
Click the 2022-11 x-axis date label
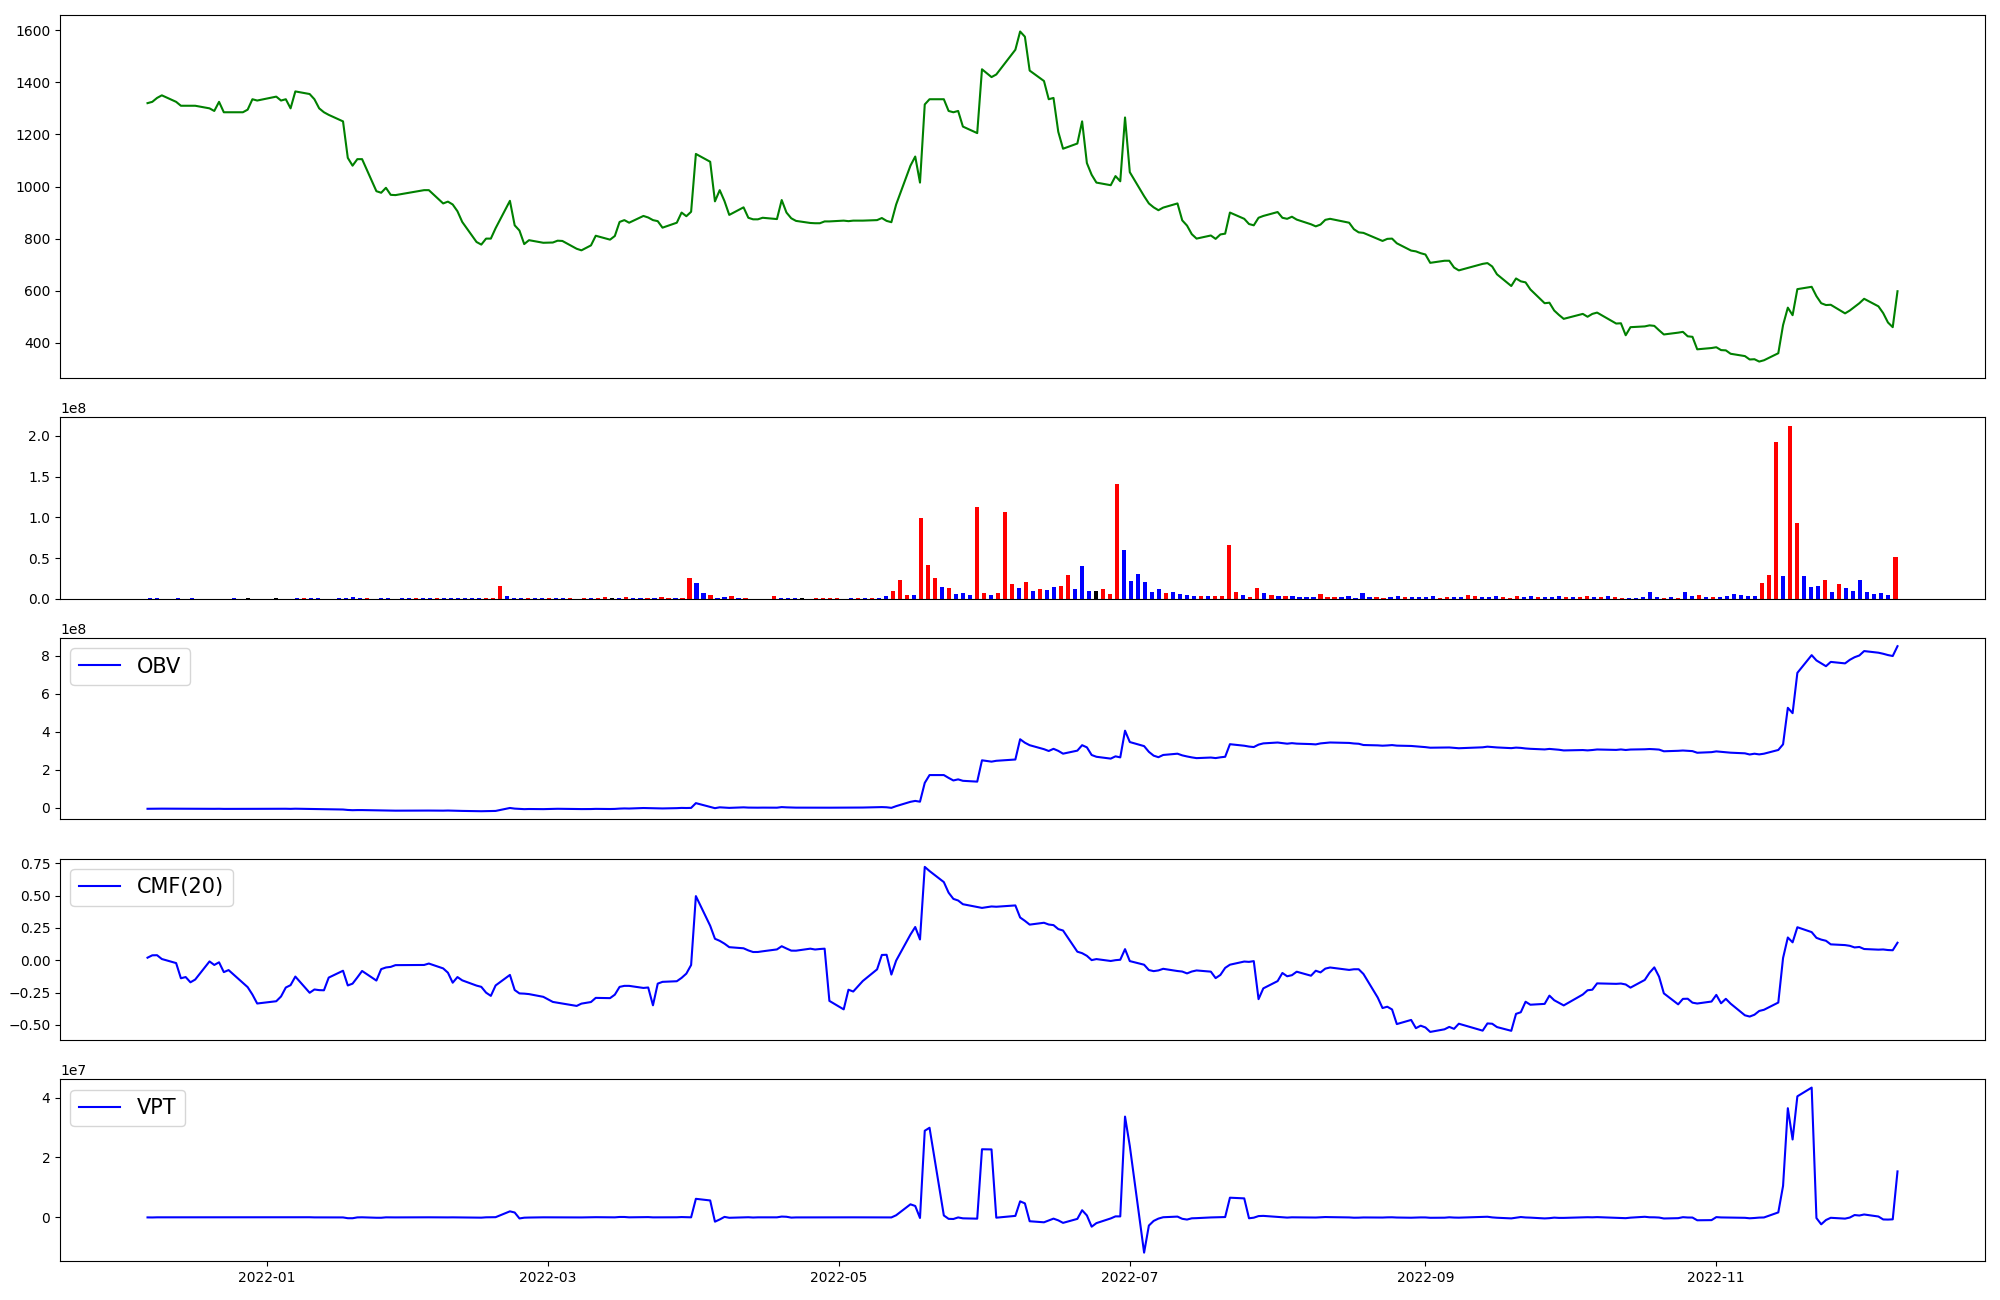(1716, 1277)
